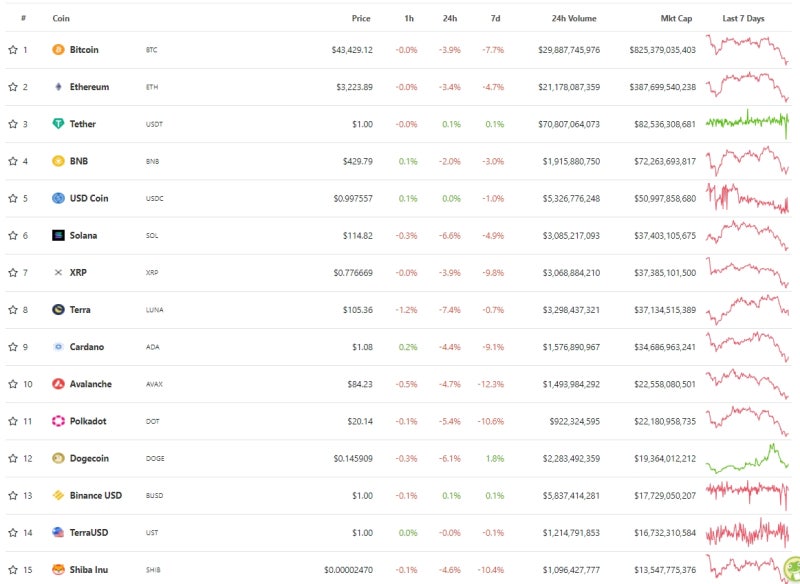The height and width of the screenshot is (584, 800).
Task: Toggle the Cardano favorite star
Action: (x=13, y=347)
